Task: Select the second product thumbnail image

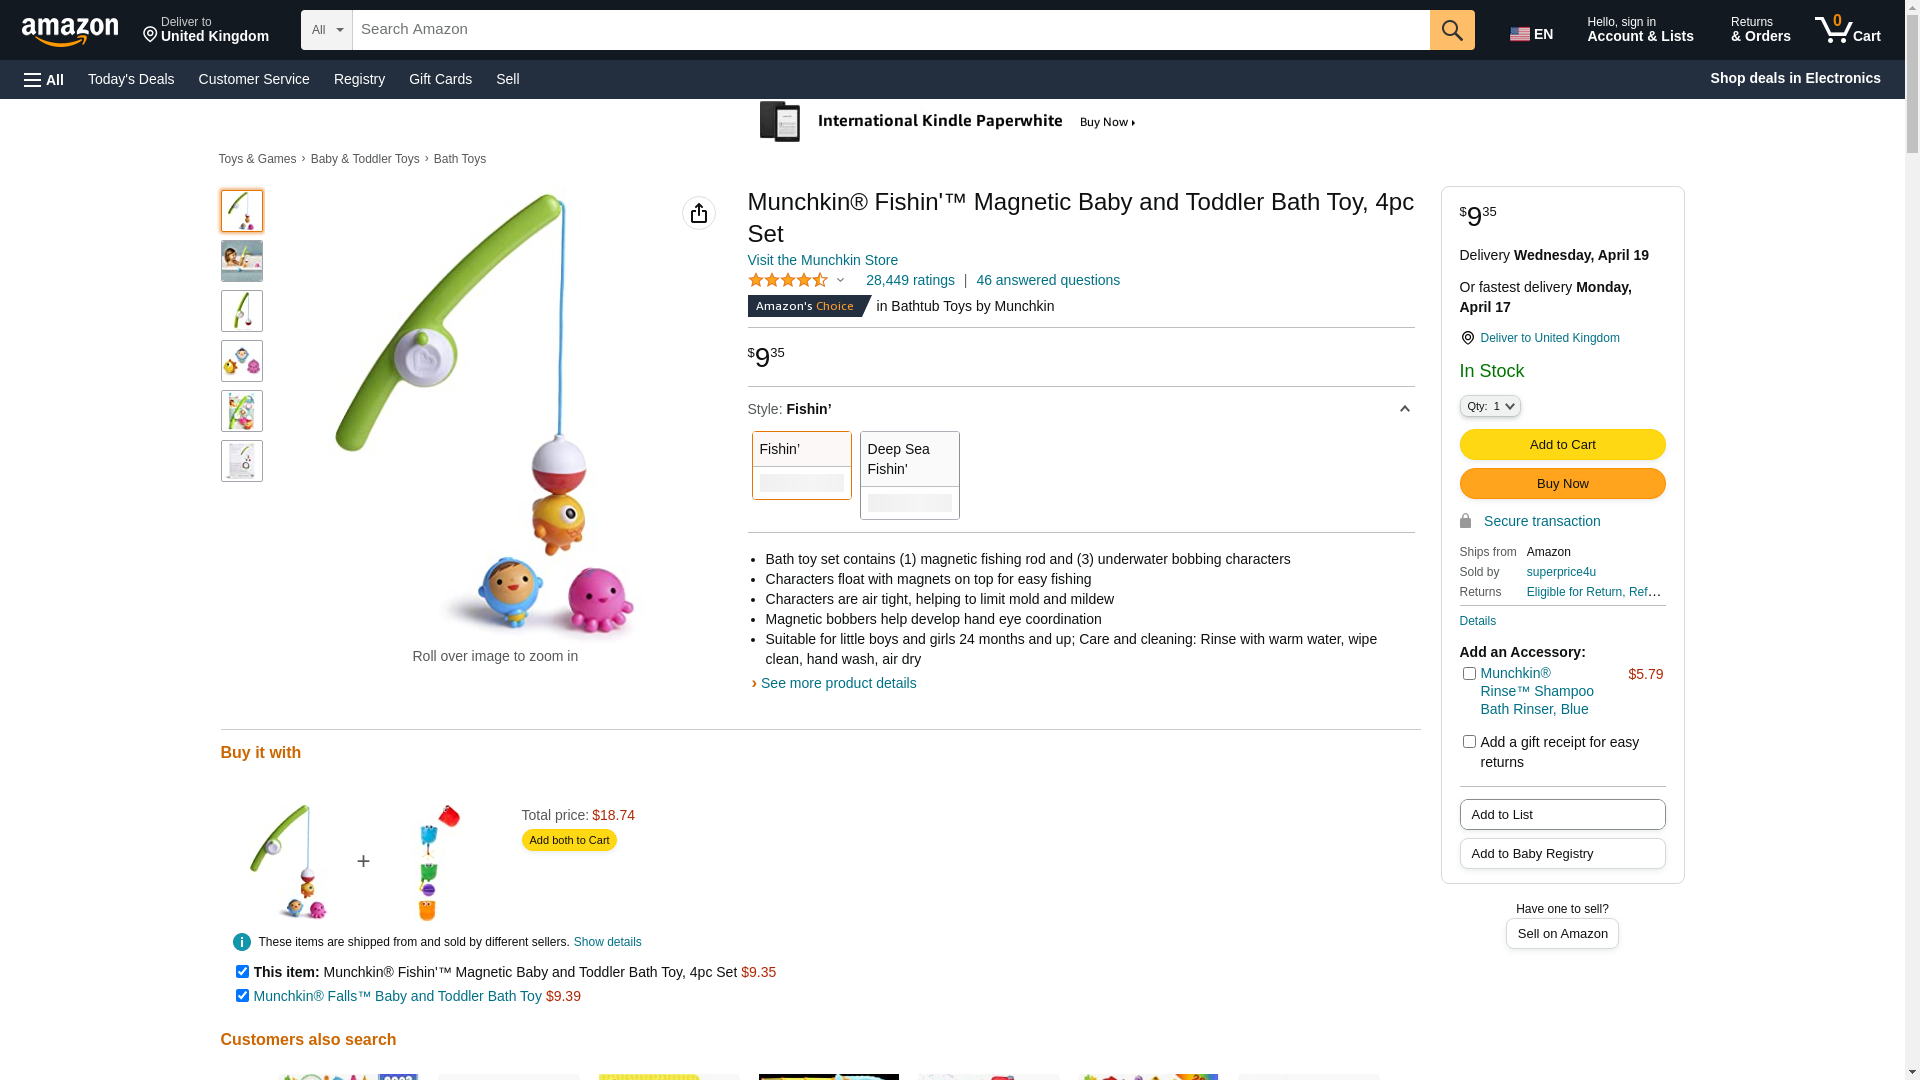Action: (x=242, y=261)
